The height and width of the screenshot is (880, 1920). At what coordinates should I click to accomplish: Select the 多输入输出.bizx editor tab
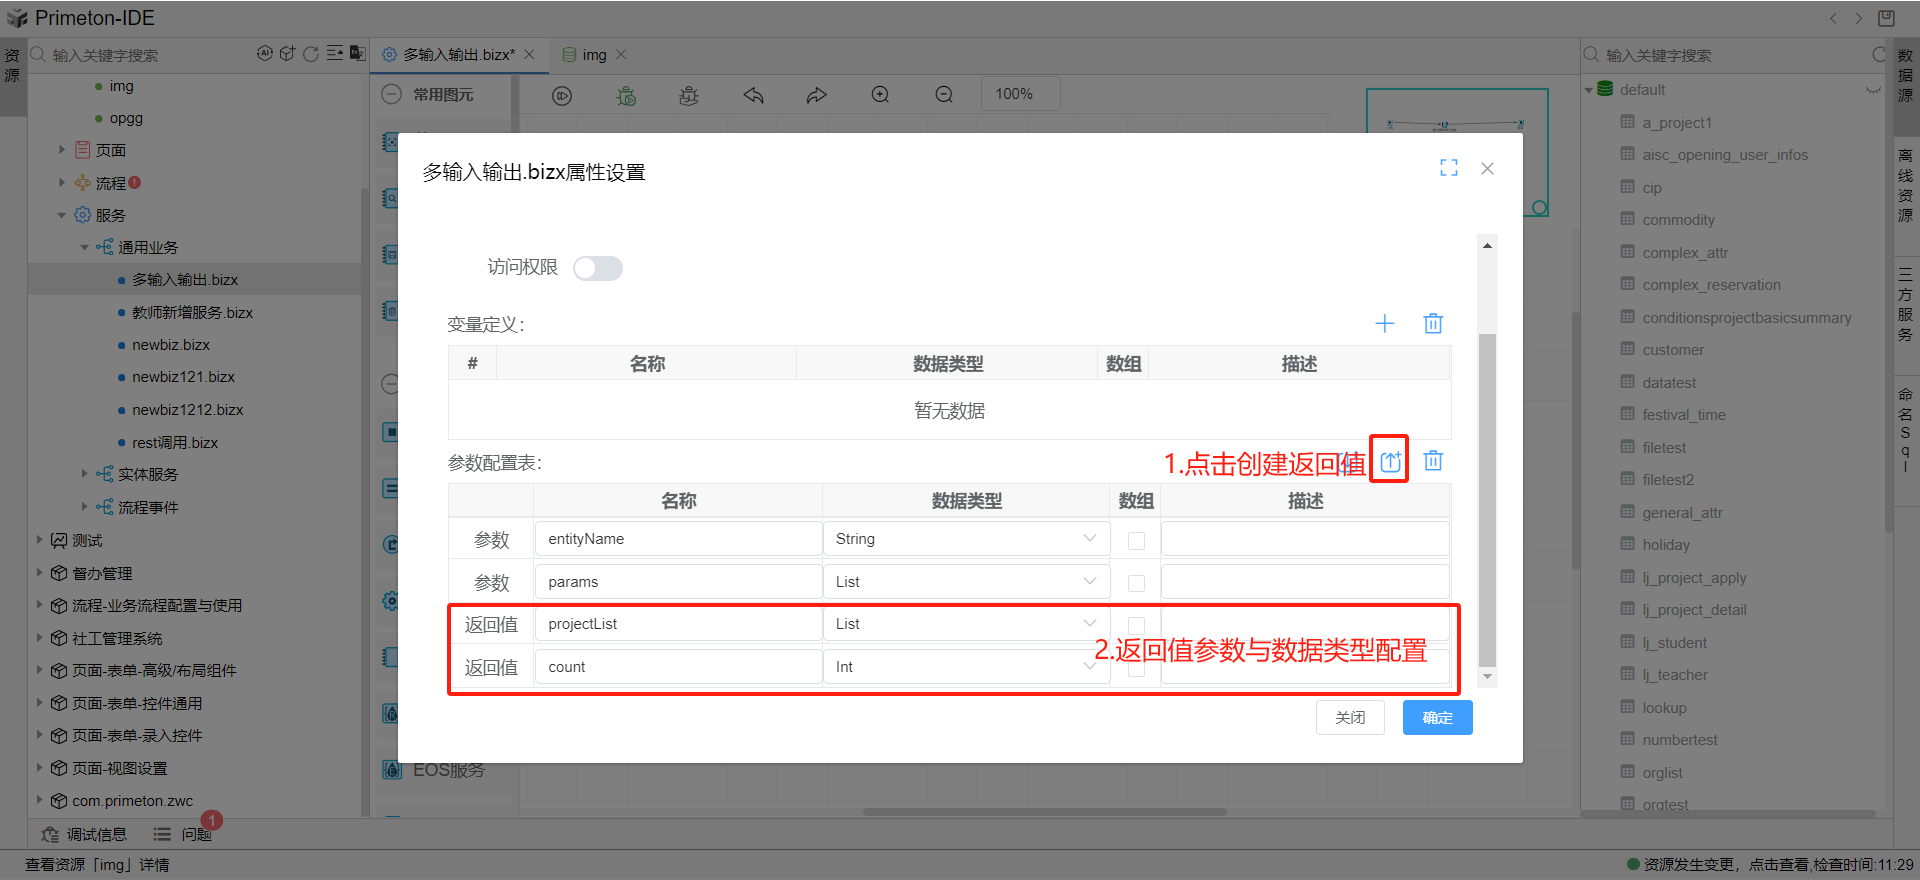(458, 55)
